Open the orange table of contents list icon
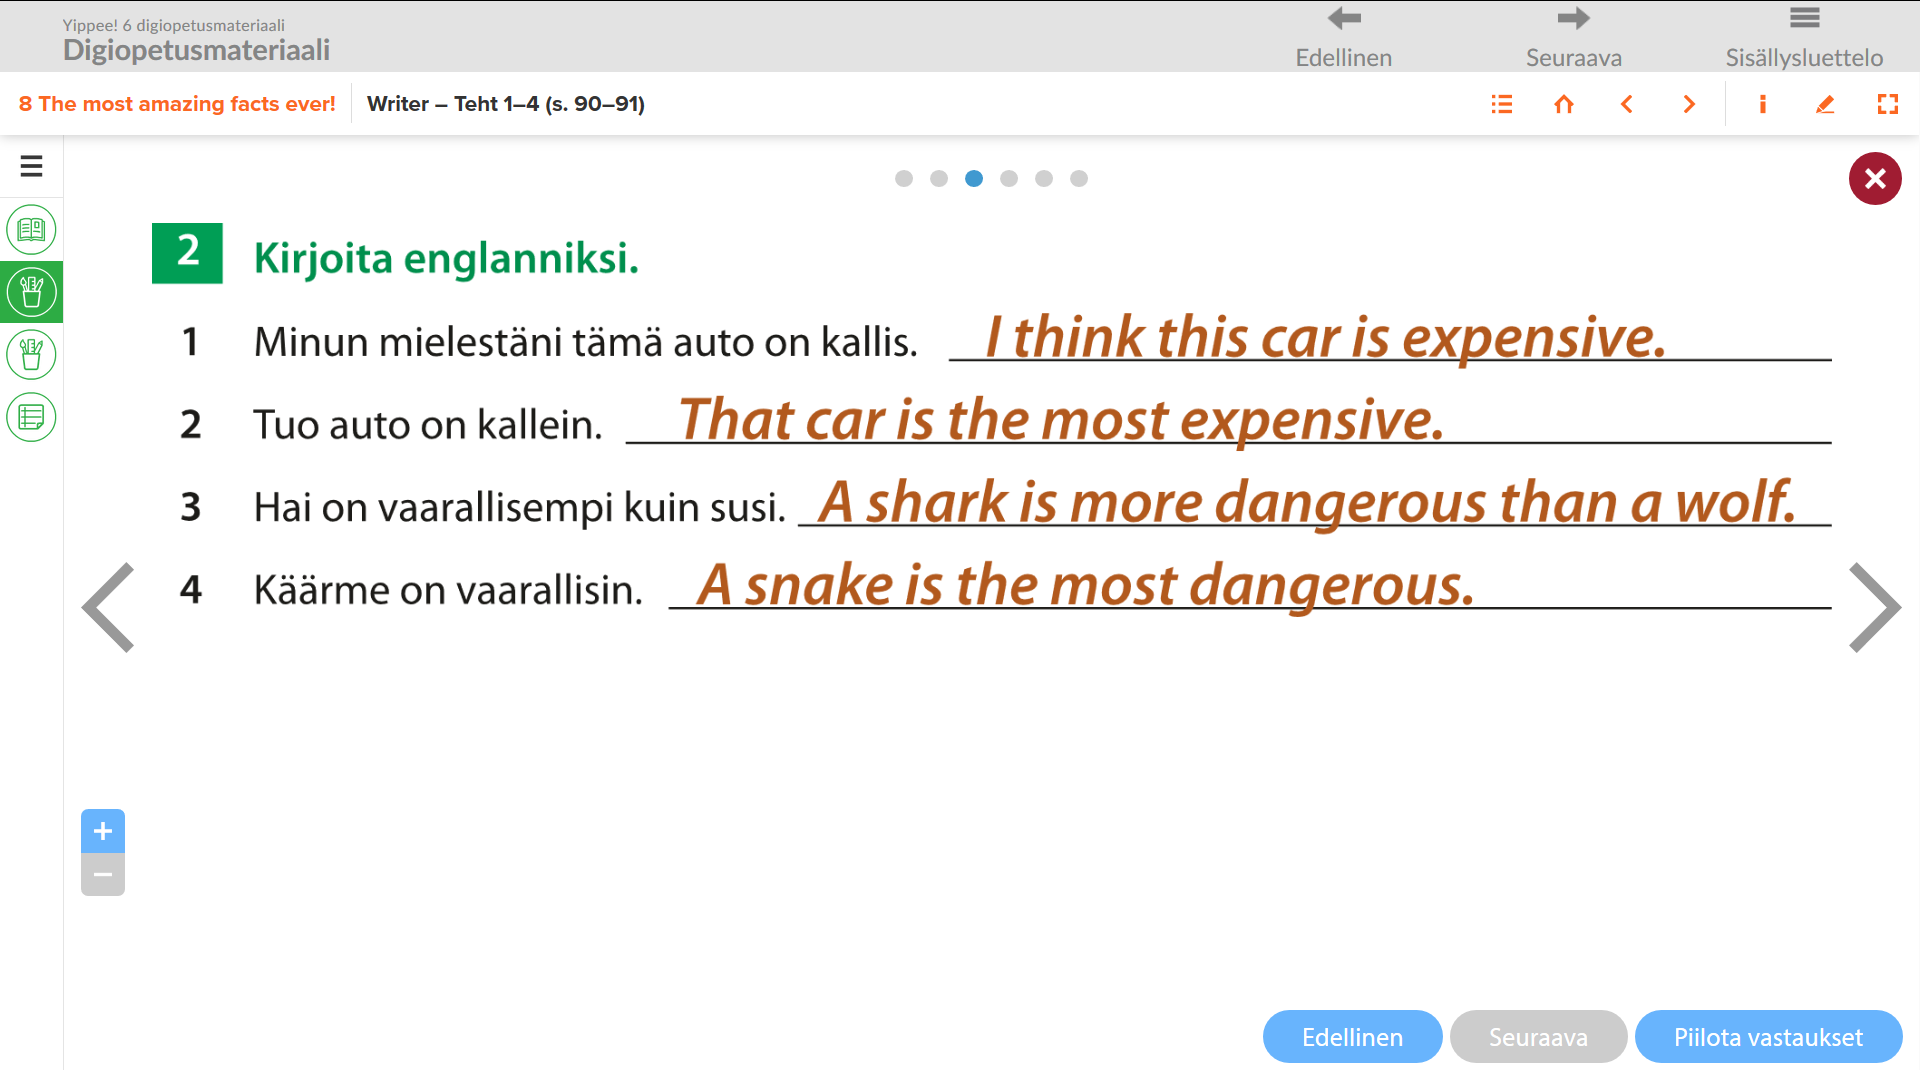Viewport: 1920px width, 1080px height. [x=1501, y=104]
